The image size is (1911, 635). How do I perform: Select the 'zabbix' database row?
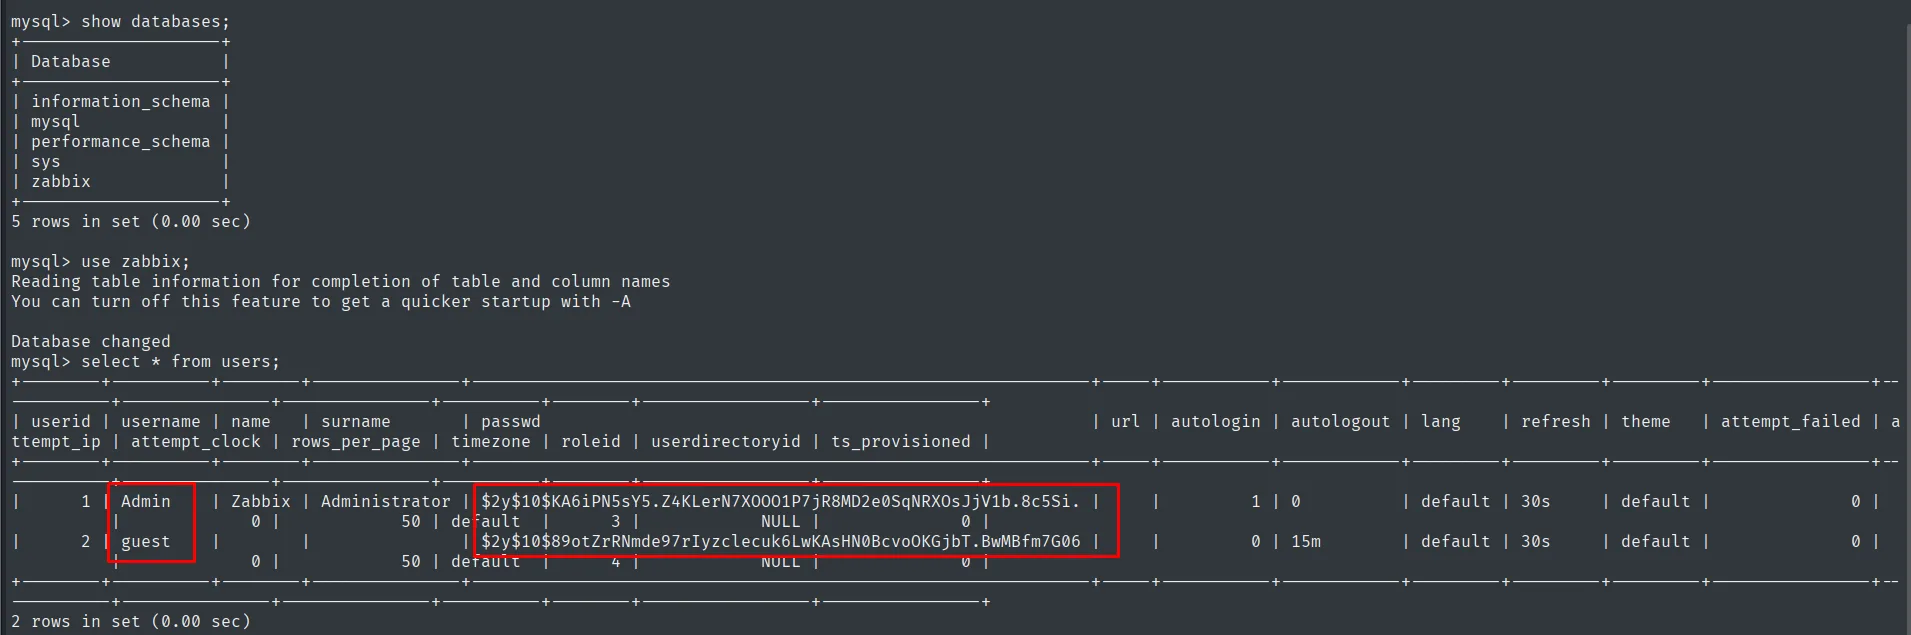pyautogui.click(x=60, y=182)
